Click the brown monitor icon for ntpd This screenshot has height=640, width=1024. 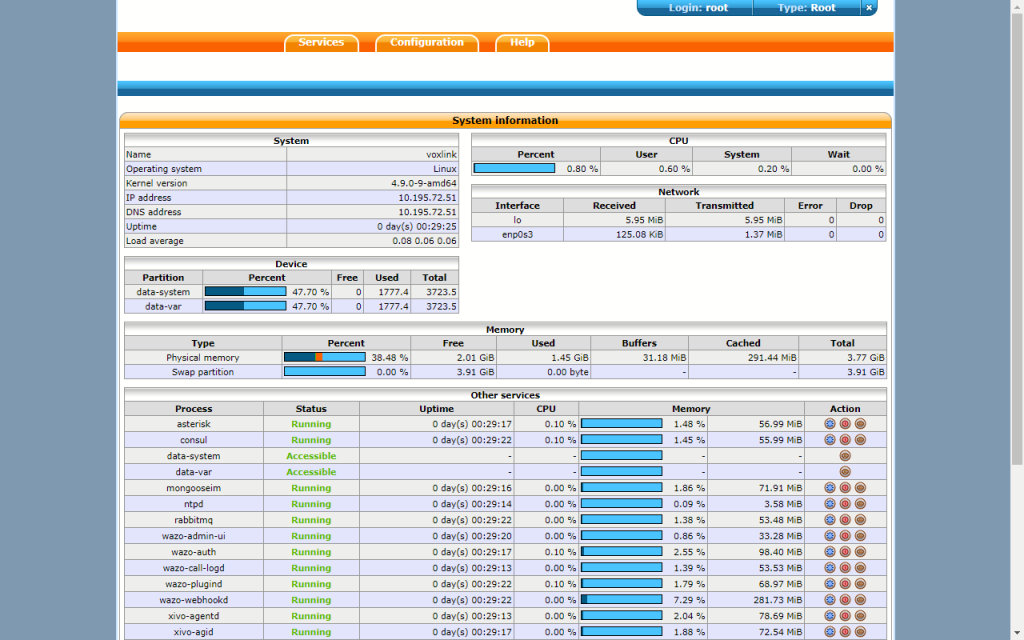tap(860, 504)
